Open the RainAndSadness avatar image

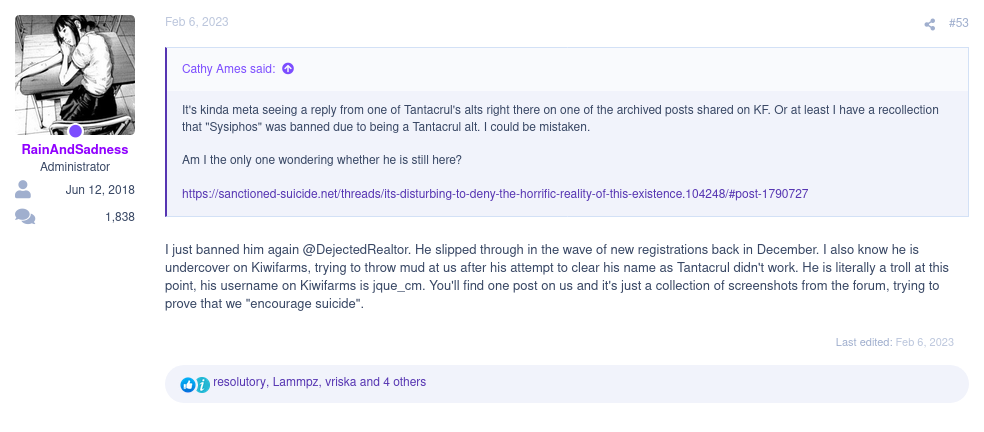75,75
